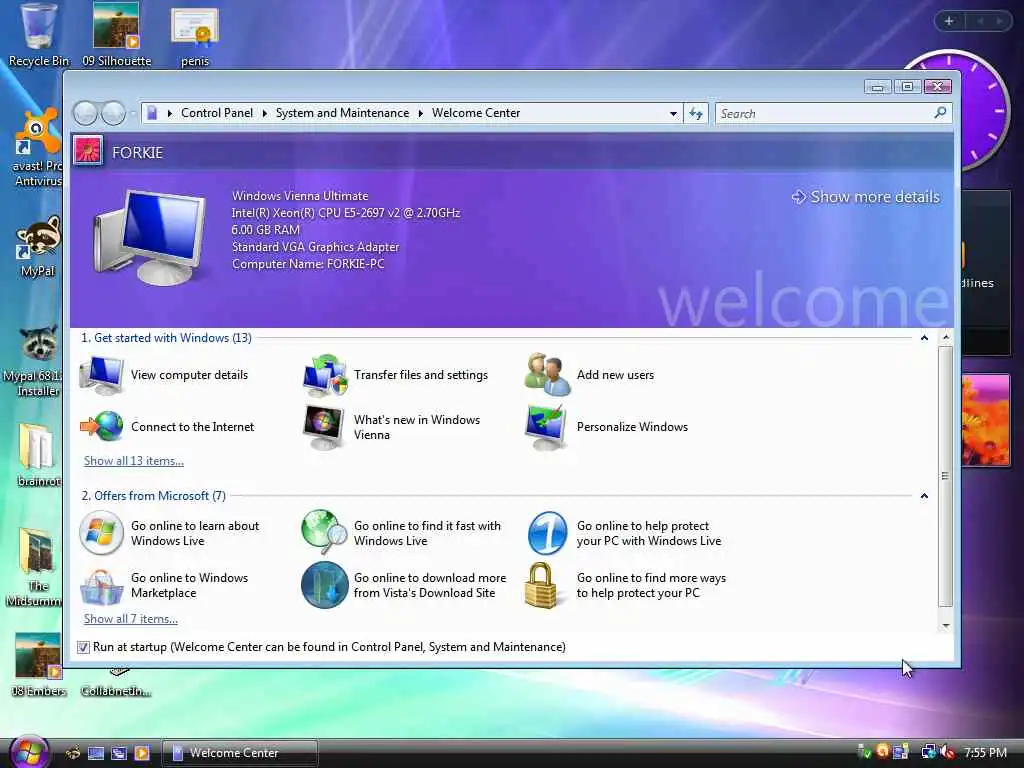This screenshot has width=1024, height=768.
Task: Expand the arrow after Control Panel breadcrumb
Action: coord(264,113)
